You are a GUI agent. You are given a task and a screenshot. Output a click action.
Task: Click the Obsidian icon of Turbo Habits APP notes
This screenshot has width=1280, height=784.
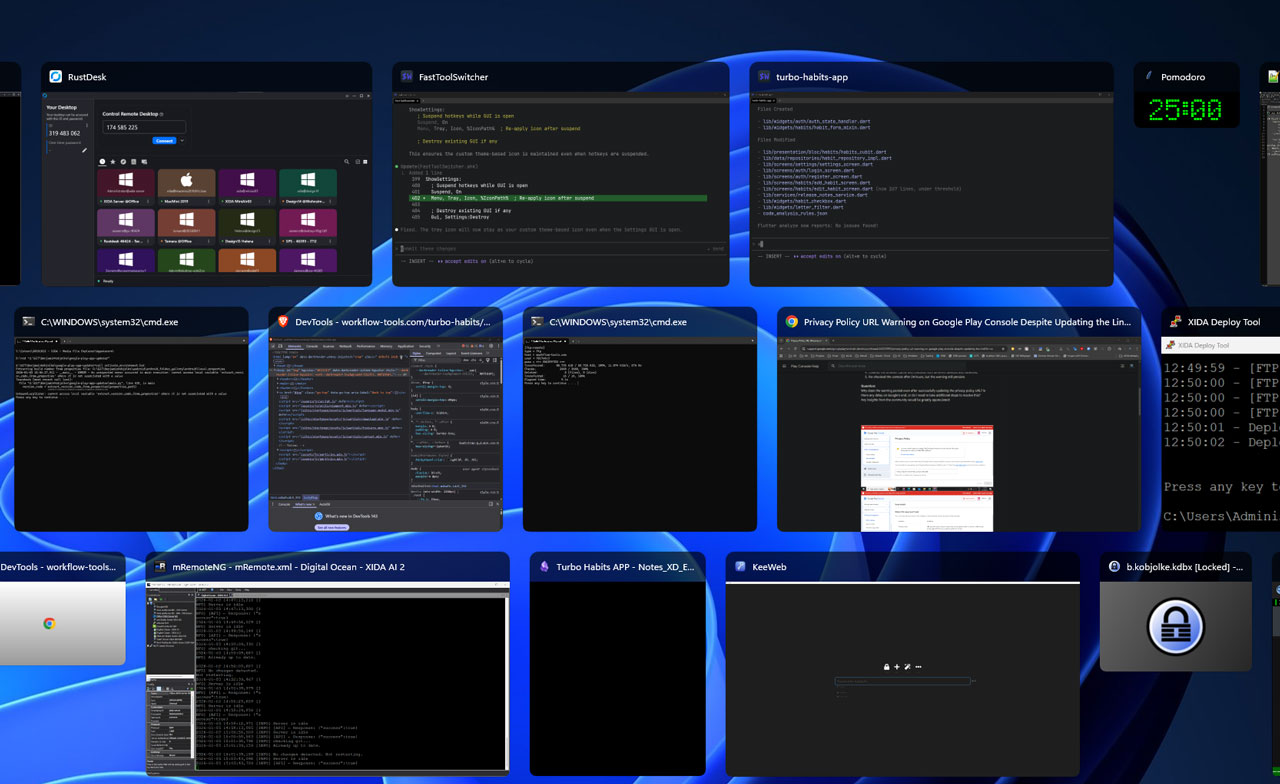(544, 567)
